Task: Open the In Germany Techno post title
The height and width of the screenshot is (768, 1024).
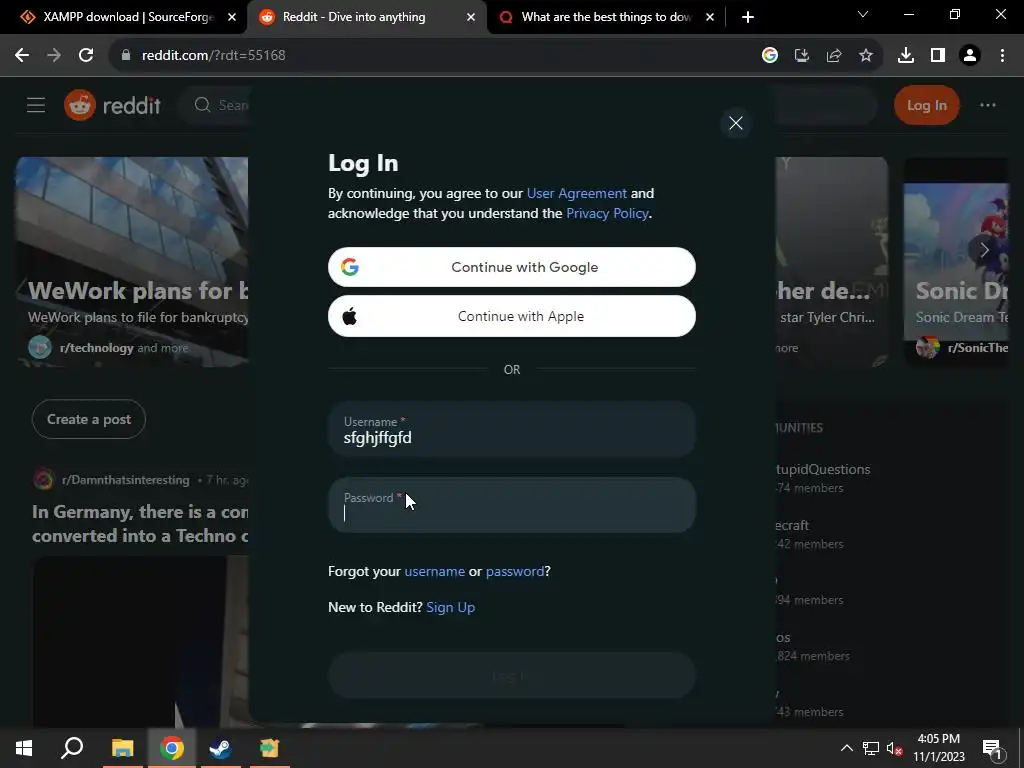Action: tap(140, 524)
